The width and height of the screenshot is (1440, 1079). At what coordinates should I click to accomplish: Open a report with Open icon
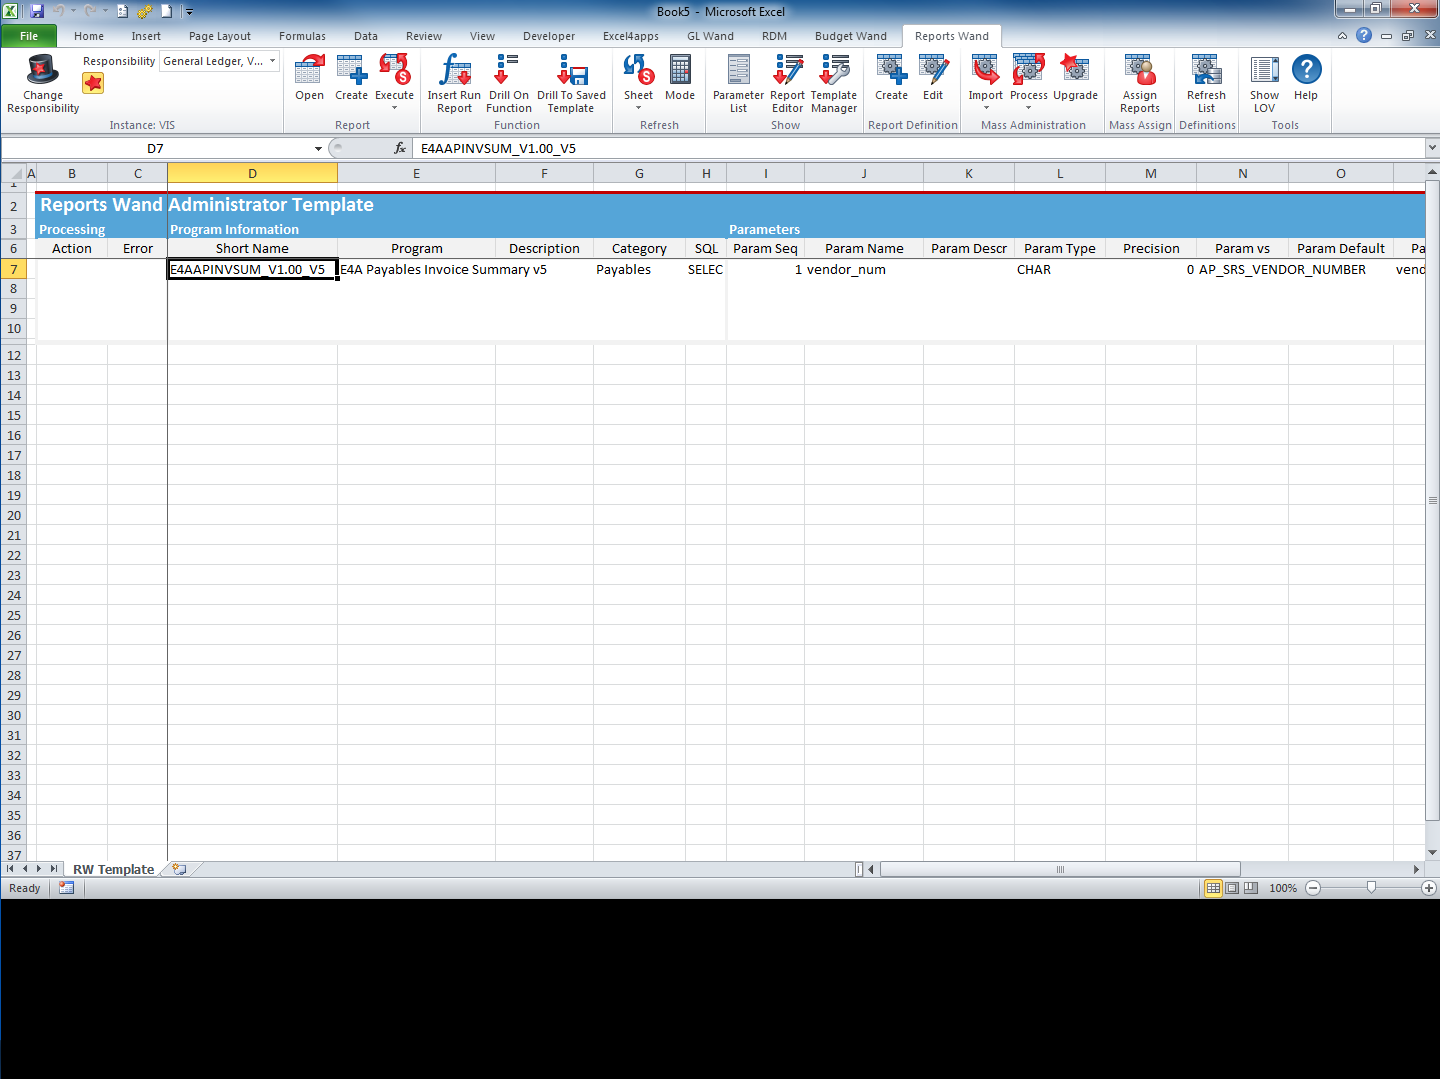309,70
